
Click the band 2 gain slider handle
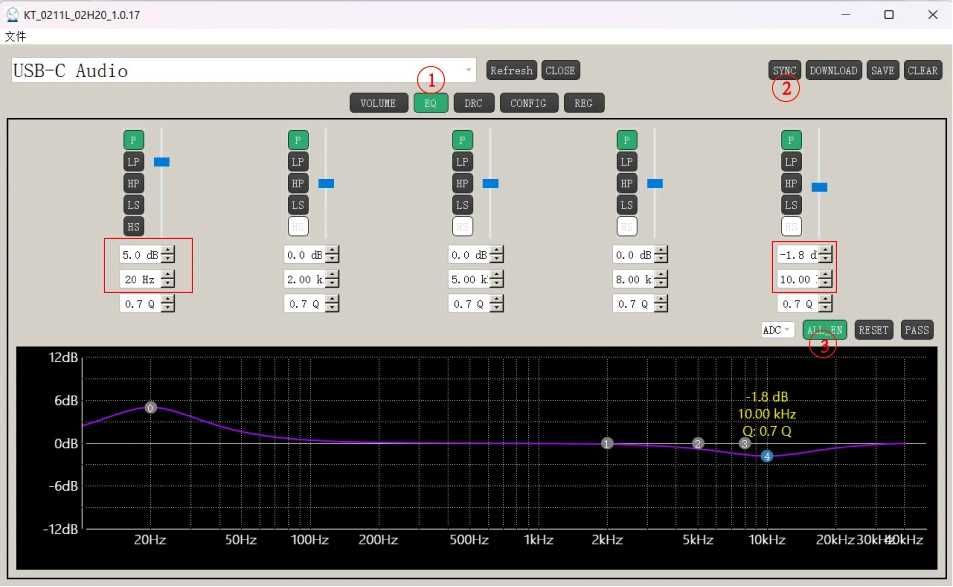[326, 184]
